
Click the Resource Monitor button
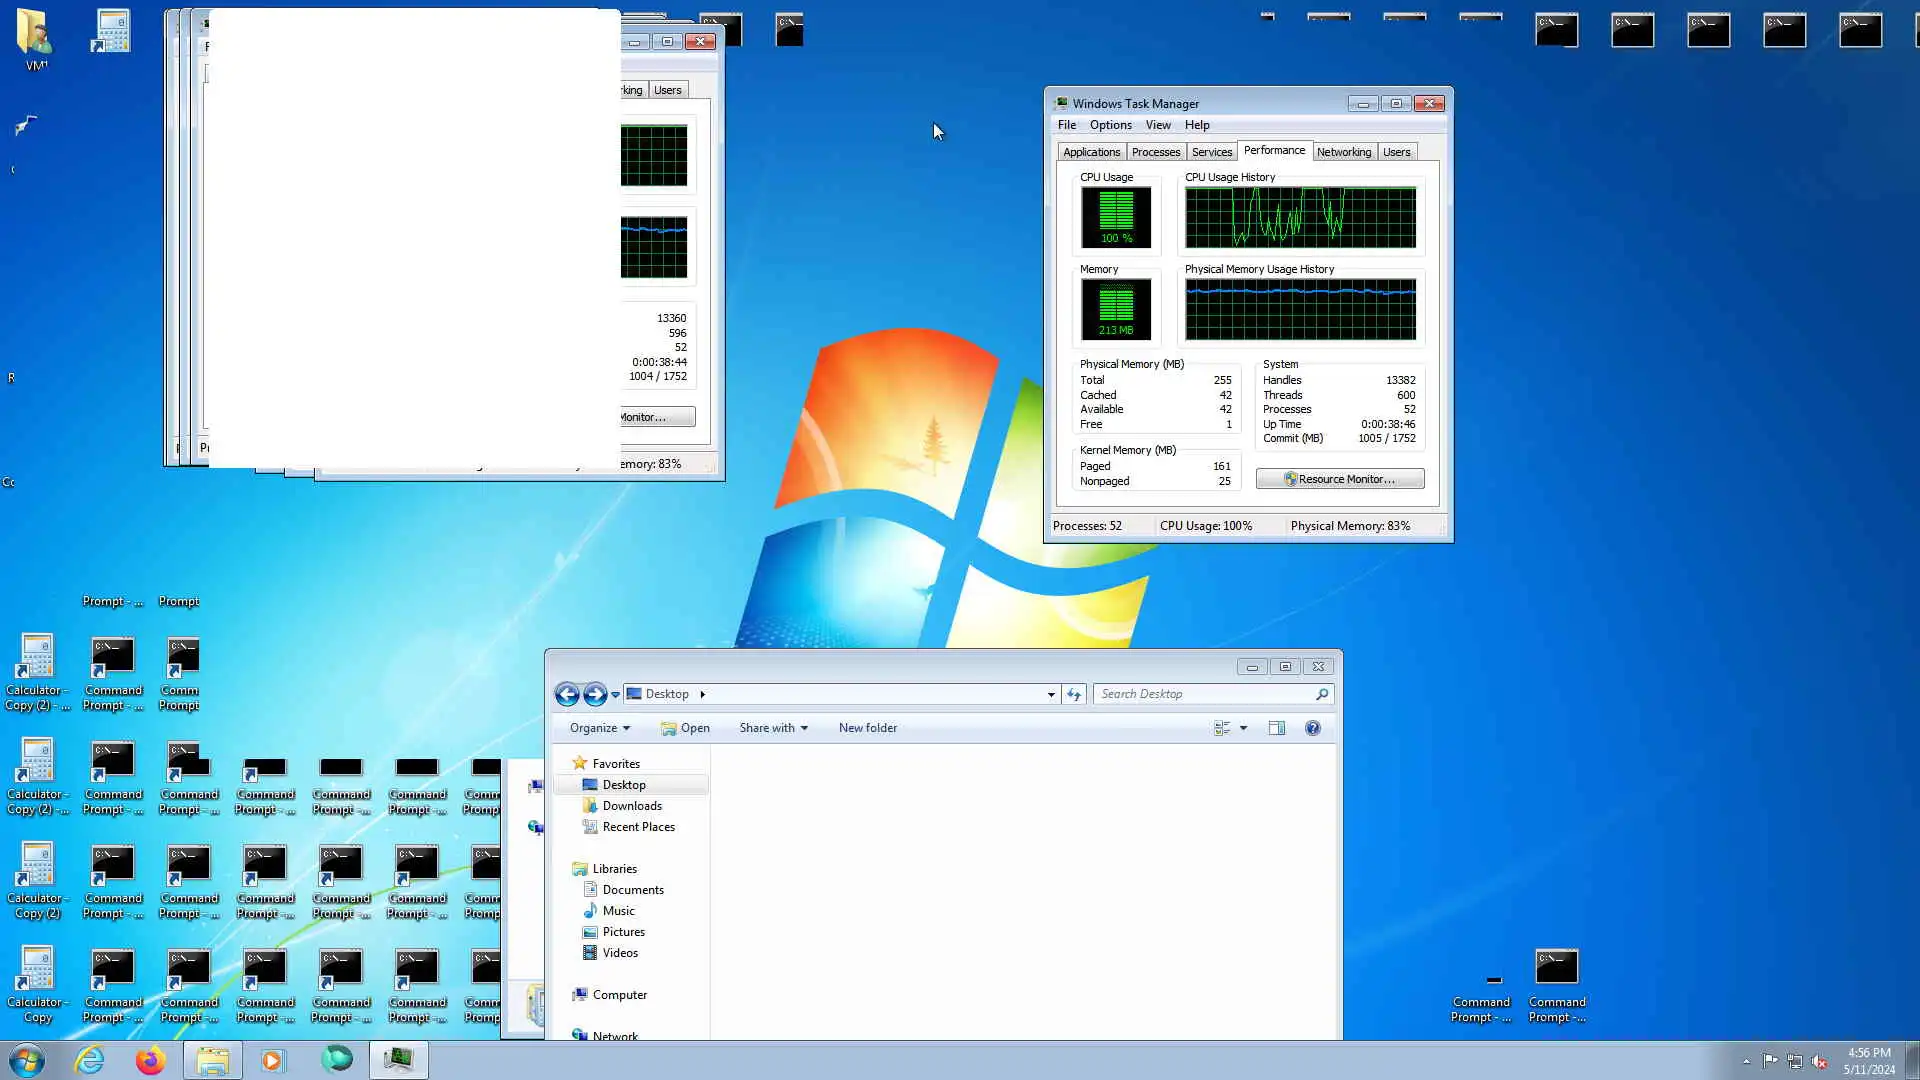pyautogui.click(x=1339, y=479)
